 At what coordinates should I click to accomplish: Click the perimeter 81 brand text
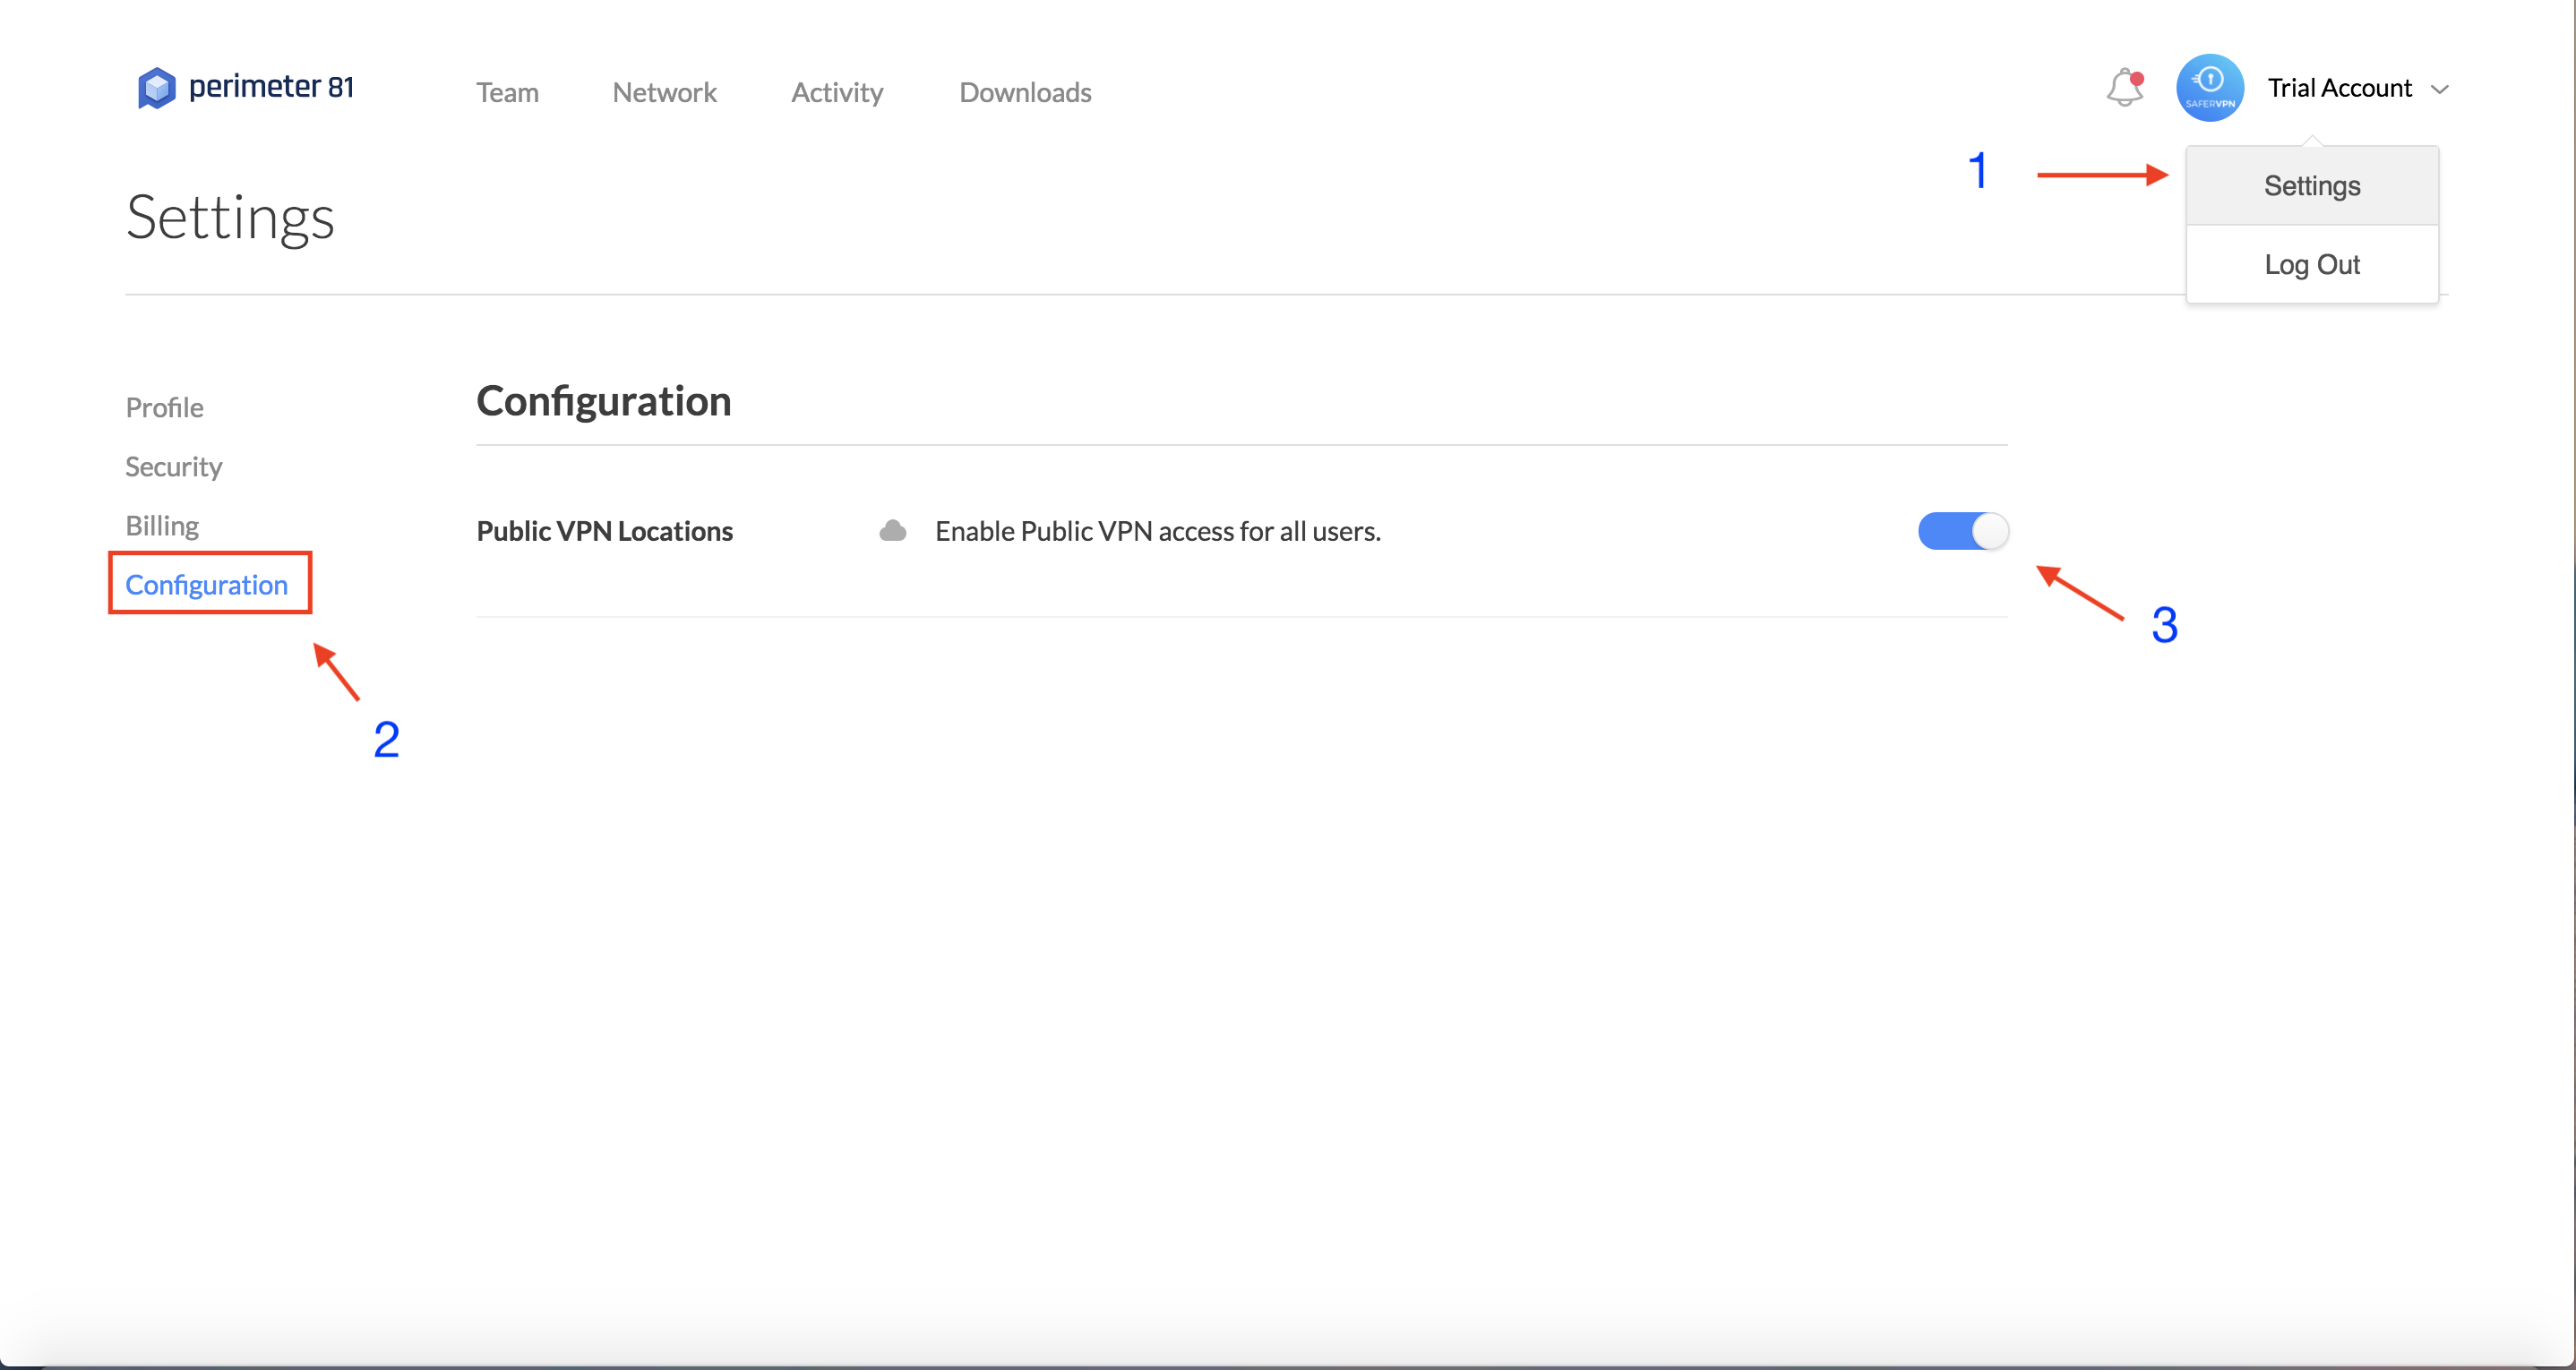tap(271, 87)
